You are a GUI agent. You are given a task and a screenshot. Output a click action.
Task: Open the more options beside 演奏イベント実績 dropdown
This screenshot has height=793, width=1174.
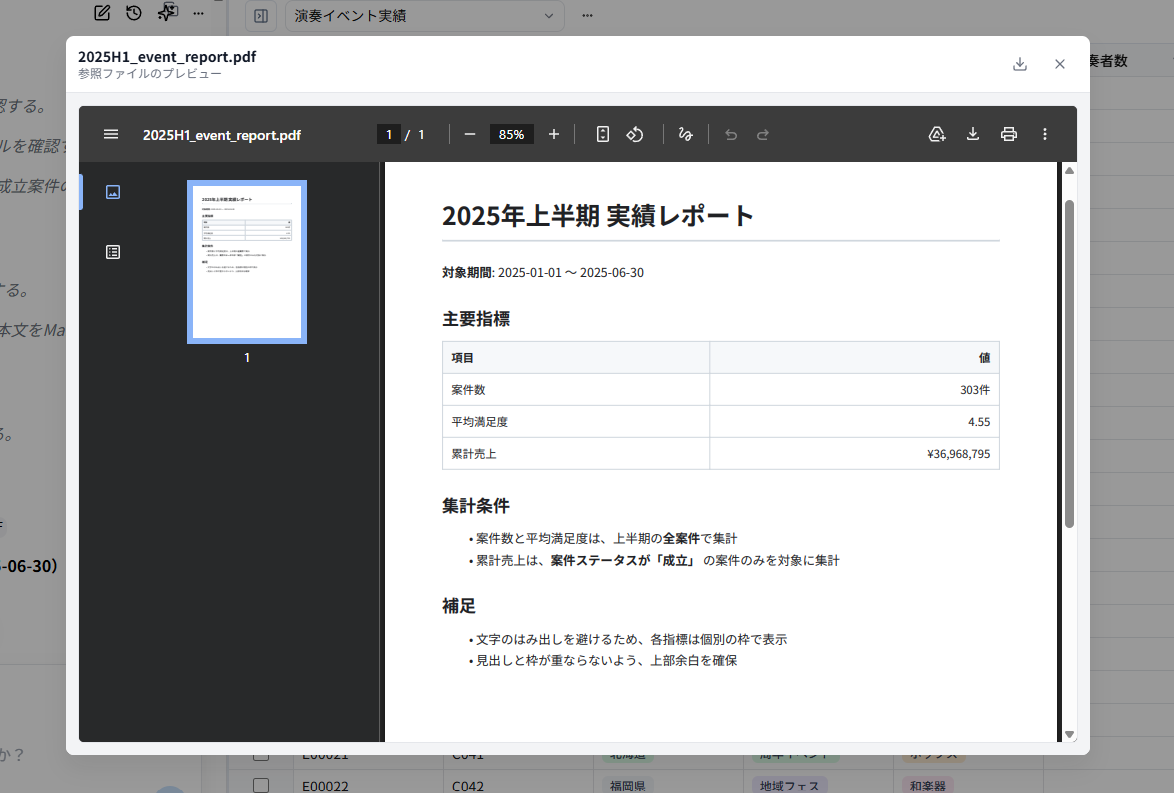coord(587,16)
